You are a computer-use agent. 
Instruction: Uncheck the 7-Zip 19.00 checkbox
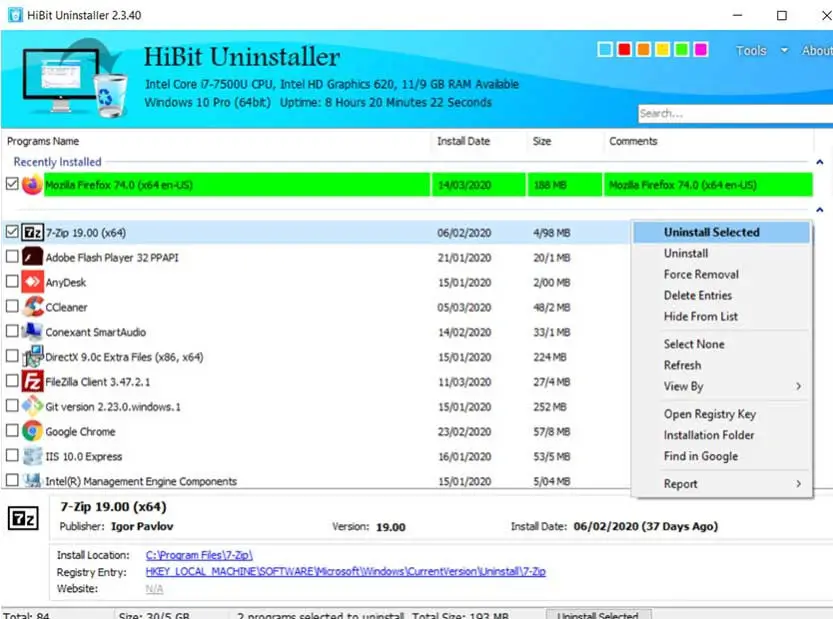tap(12, 232)
